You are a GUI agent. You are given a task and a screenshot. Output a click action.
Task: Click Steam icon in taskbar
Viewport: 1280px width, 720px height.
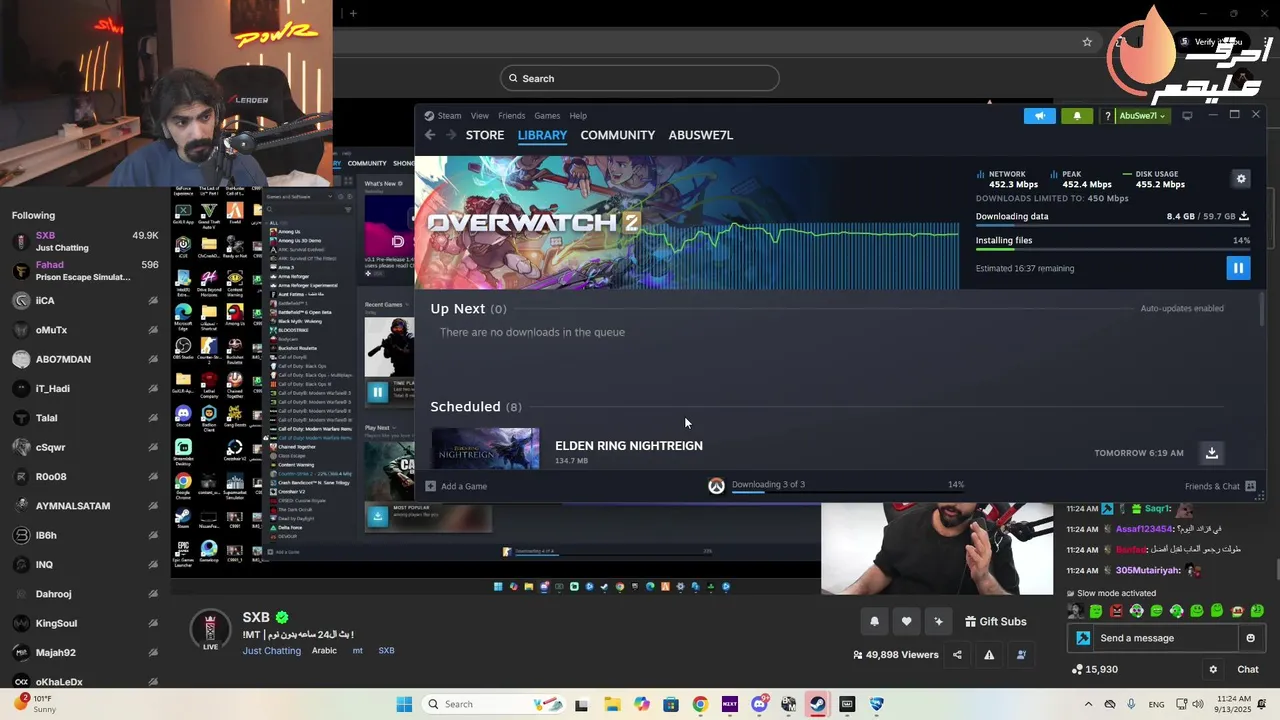[x=818, y=704]
